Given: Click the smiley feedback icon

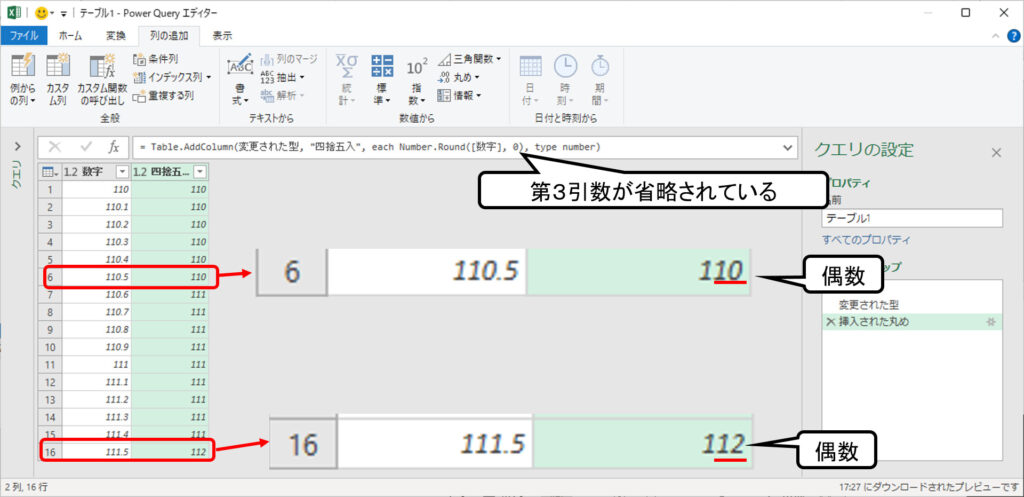Looking at the screenshot, I should (x=42, y=12).
